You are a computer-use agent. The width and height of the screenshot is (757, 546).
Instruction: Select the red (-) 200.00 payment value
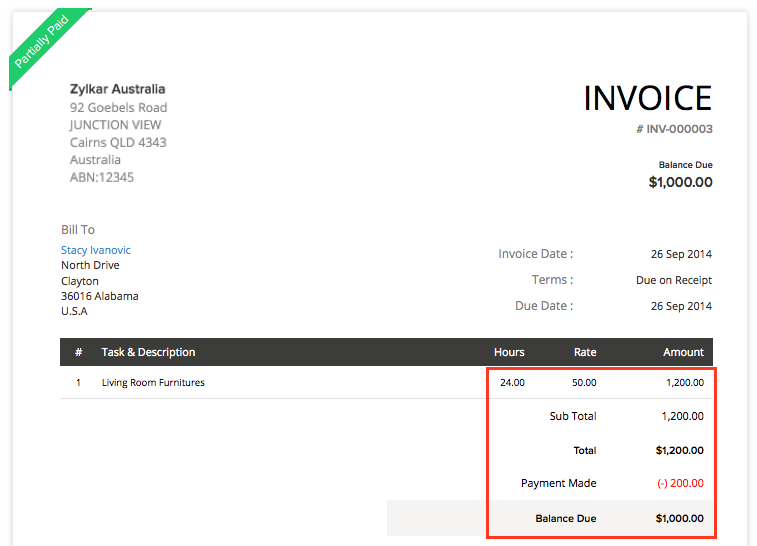[680, 483]
